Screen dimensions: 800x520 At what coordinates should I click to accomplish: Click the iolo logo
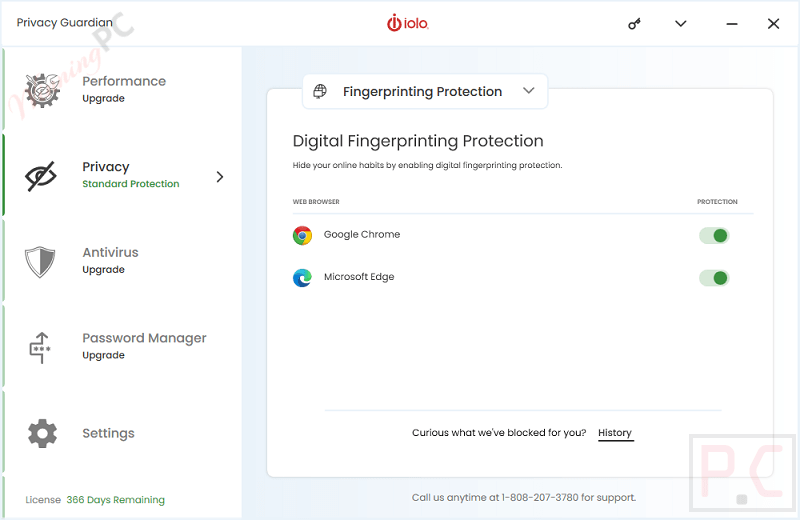coord(408,23)
